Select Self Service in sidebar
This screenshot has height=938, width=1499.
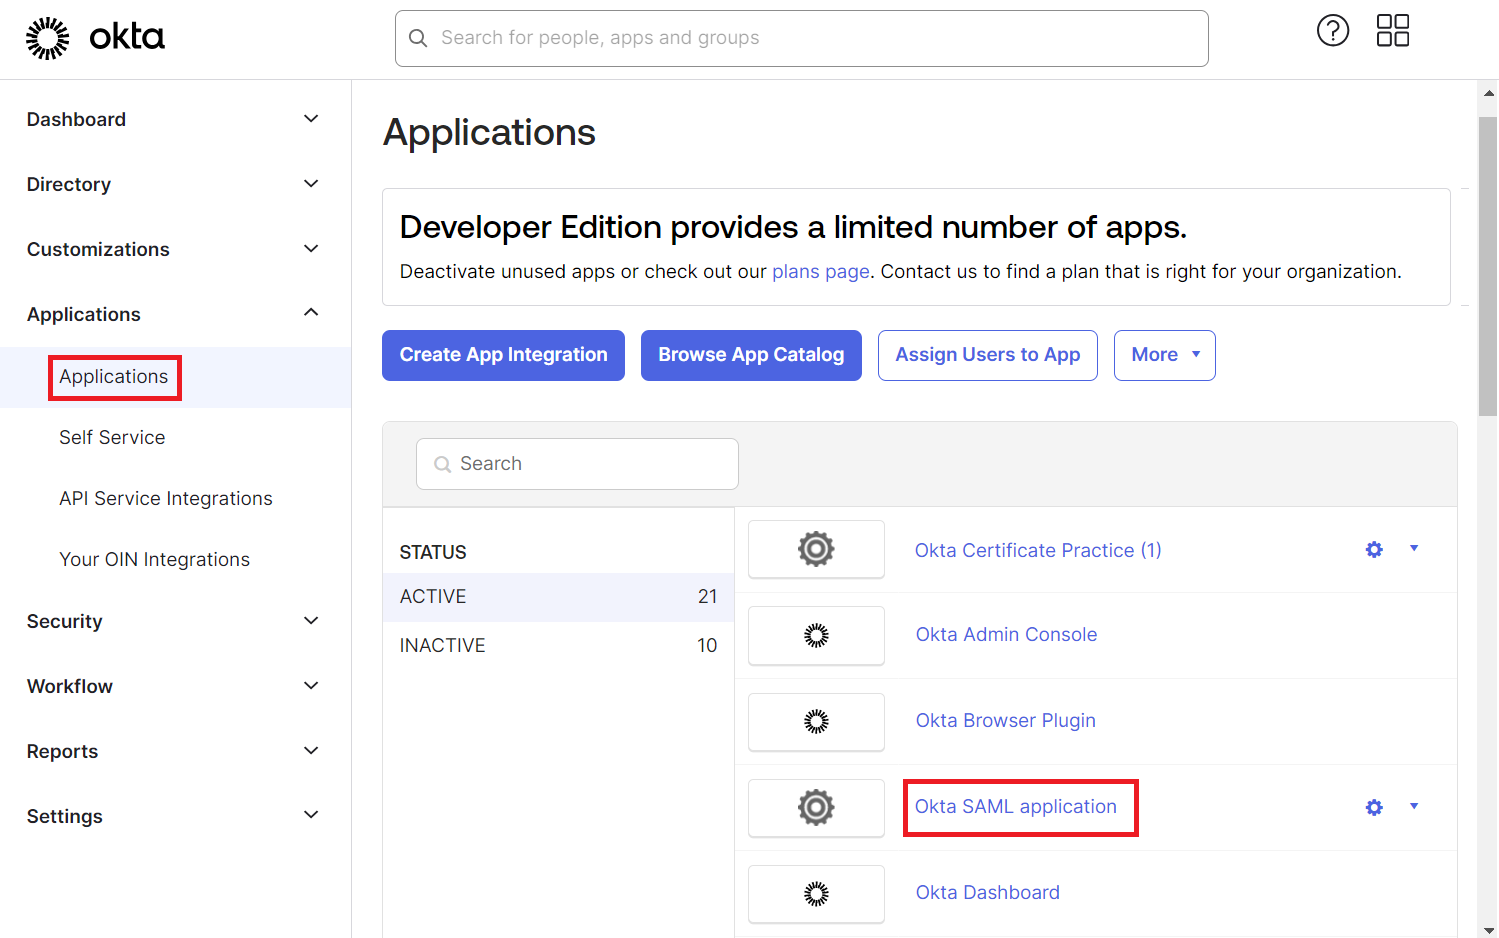pyautogui.click(x=112, y=438)
